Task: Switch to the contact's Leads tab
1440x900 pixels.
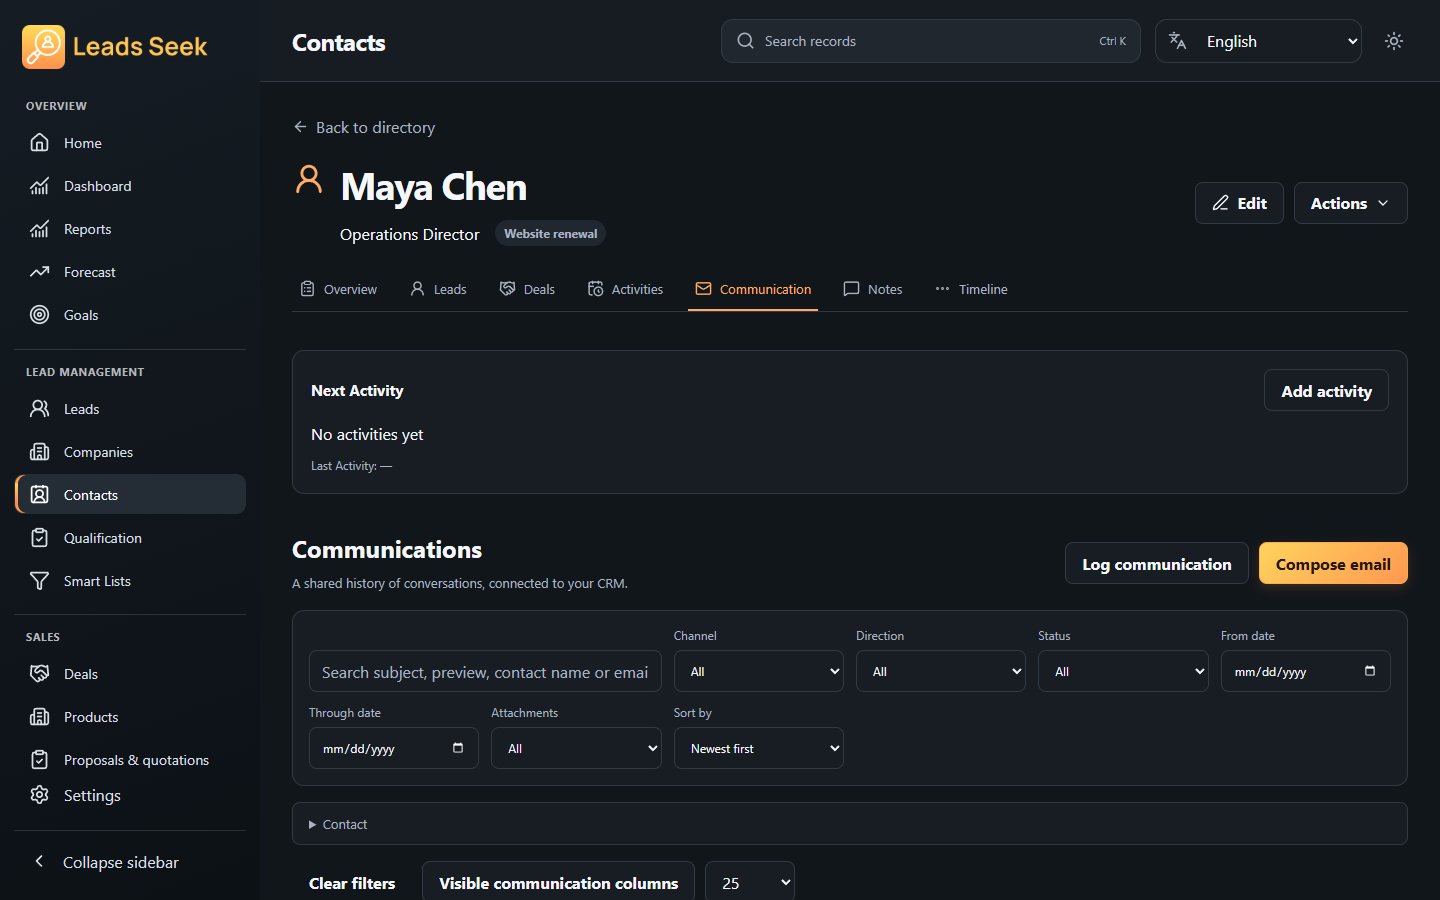Action: click(438, 289)
